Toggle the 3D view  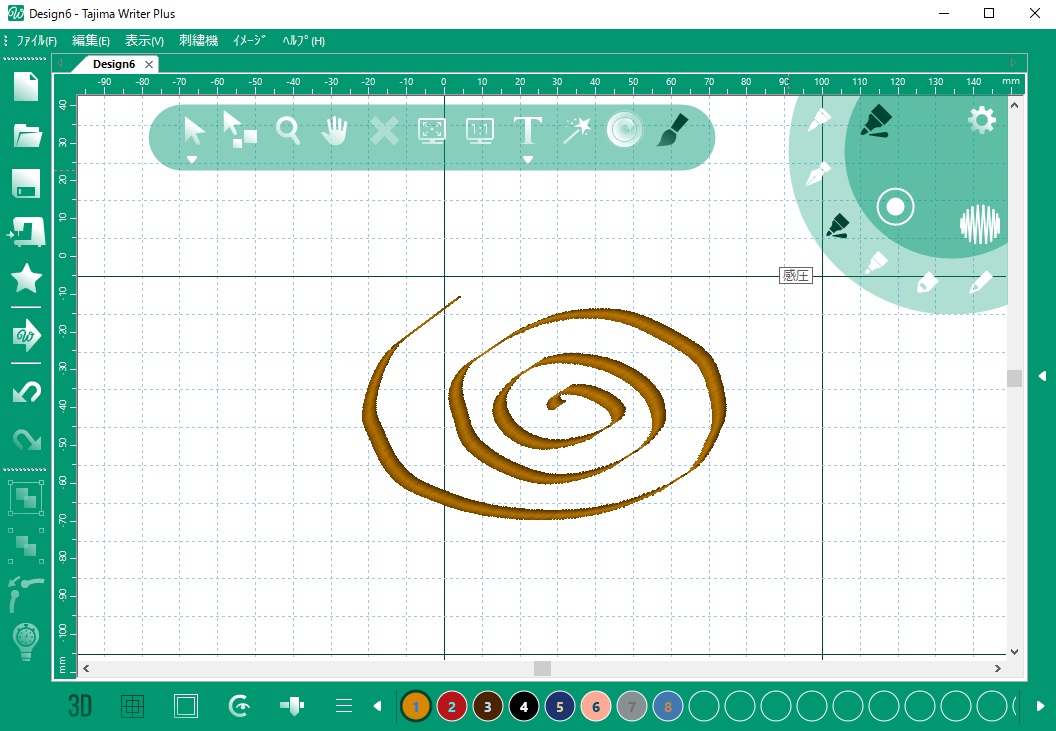[x=79, y=706]
